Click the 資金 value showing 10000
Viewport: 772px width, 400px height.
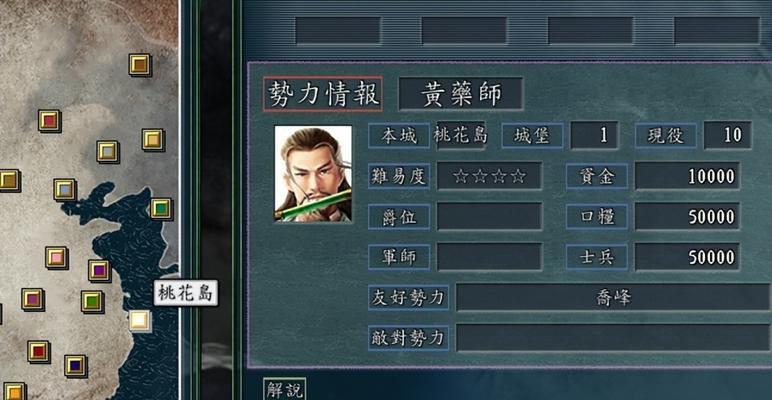coord(687,176)
